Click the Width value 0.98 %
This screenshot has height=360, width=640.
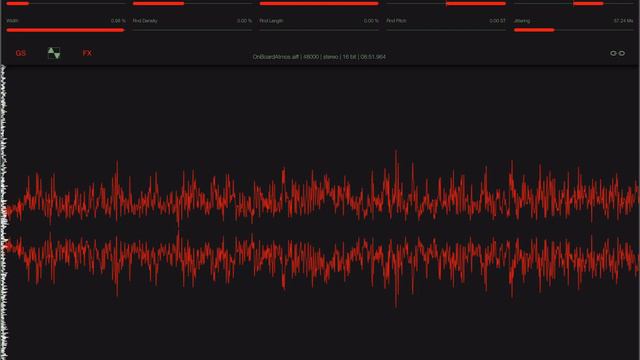(118, 21)
